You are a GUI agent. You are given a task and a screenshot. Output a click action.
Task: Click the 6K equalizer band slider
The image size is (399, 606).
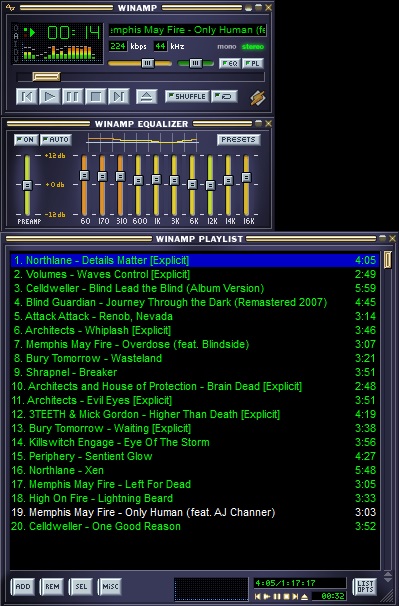[192, 184]
